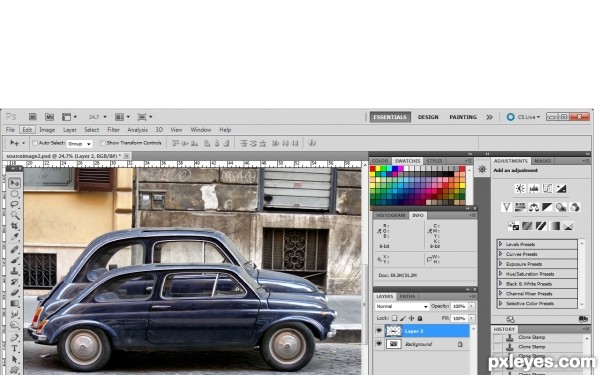Toggle lock position in Layers panel

tap(411, 318)
